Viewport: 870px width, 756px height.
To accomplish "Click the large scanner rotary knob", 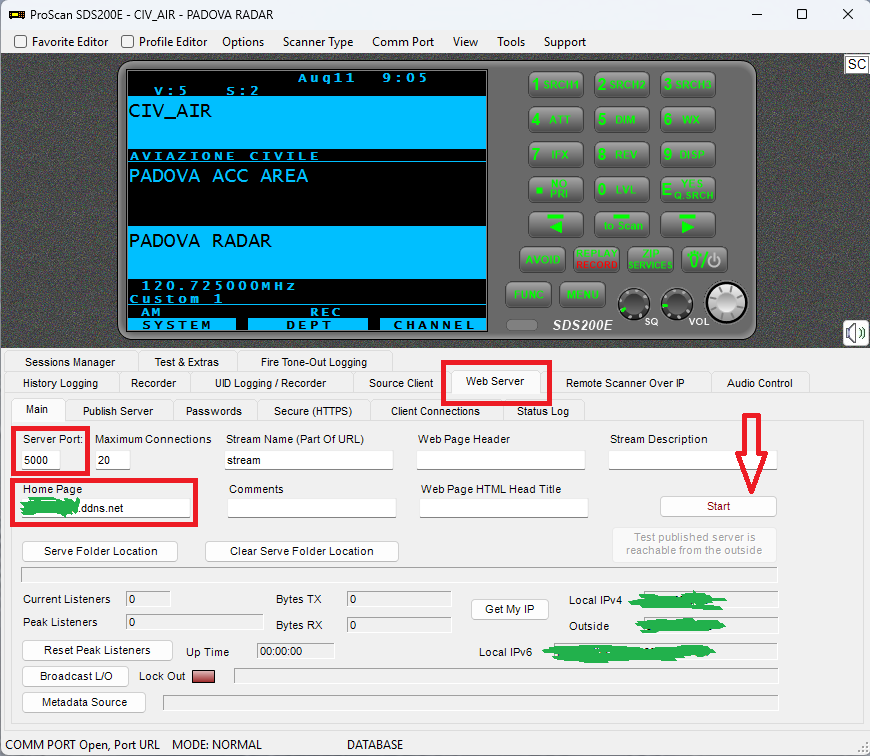I will click(726, 302).
